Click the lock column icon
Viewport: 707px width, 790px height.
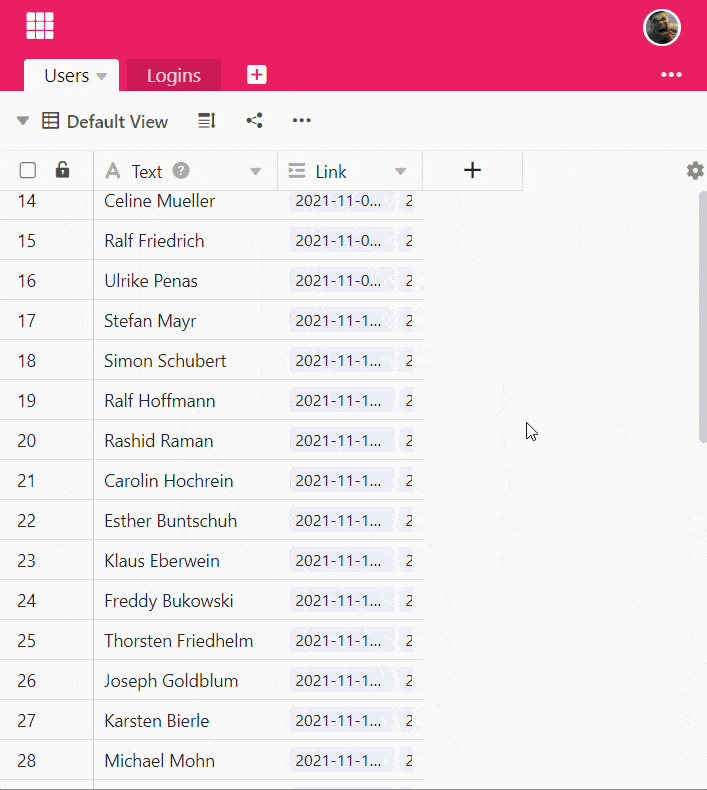click(x=62, y=170)
